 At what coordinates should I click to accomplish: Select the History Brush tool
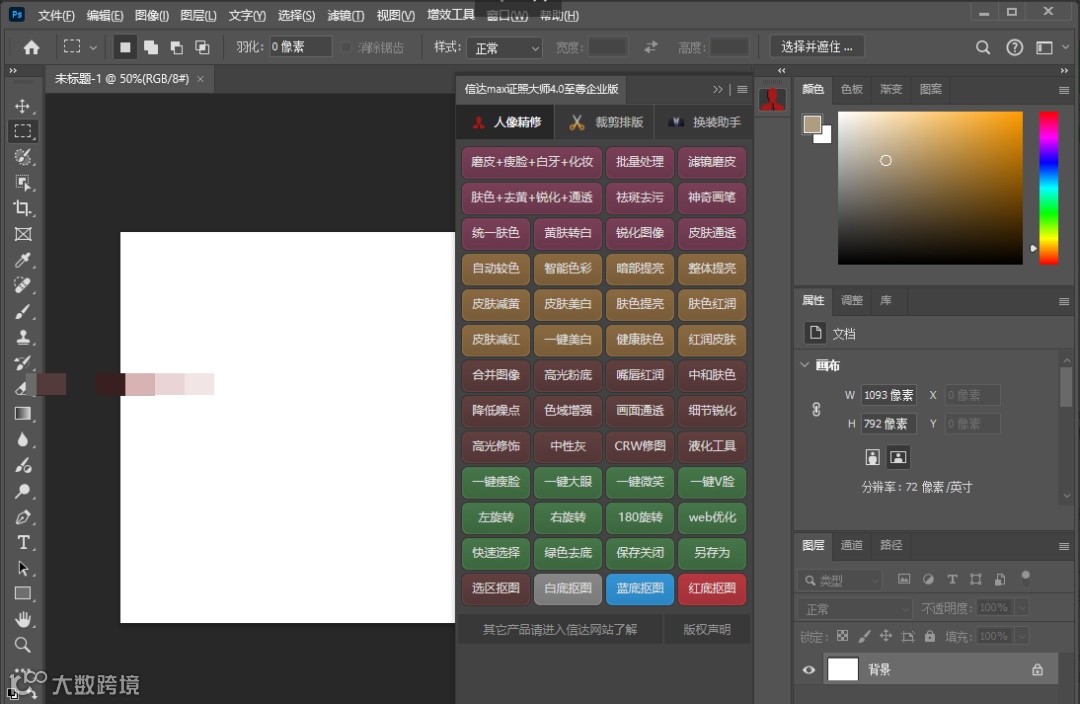tap(23, 362)
